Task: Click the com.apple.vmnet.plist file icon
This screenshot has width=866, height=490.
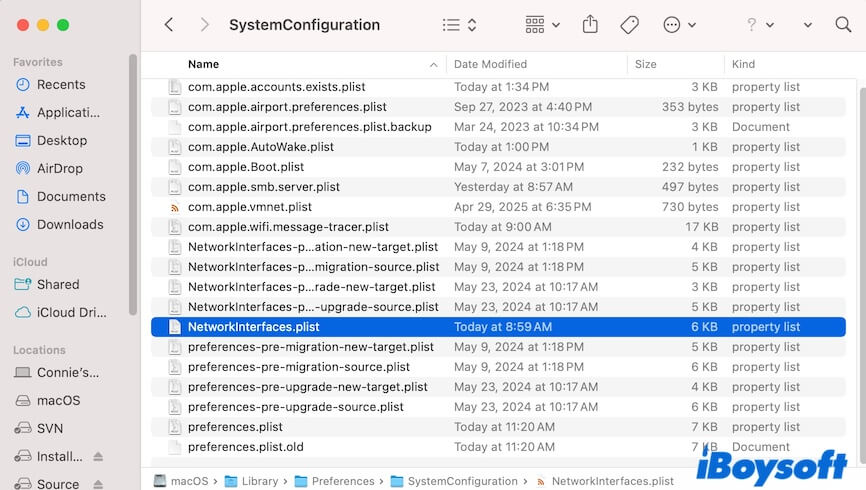Action: (175, 207)
